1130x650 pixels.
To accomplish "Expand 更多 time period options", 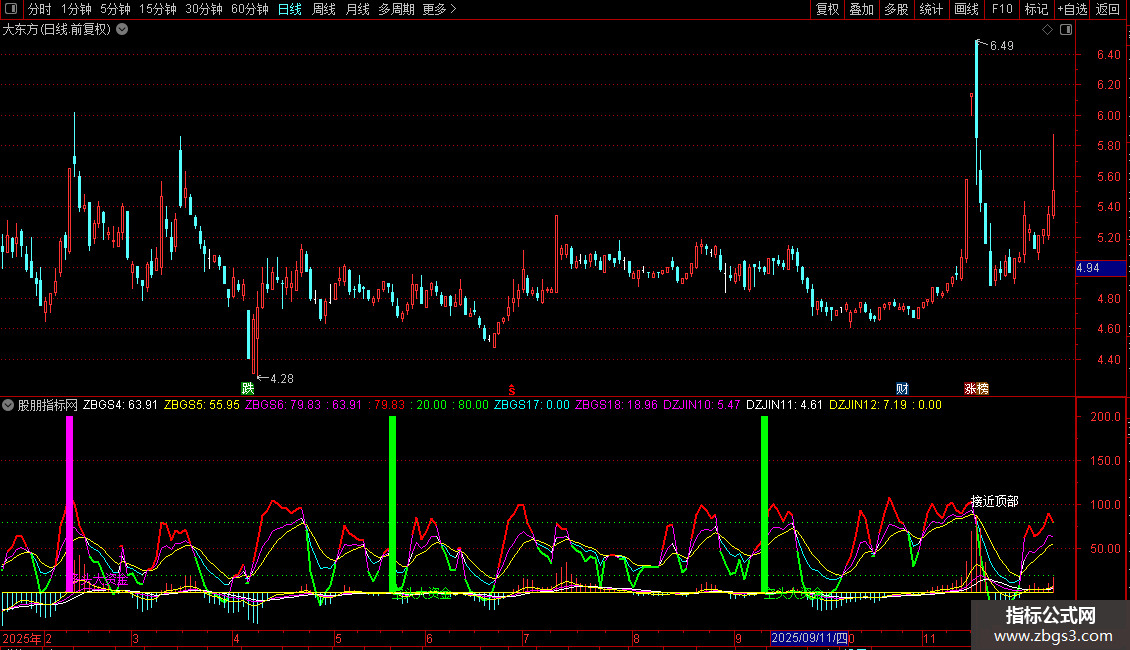I will (439, 9).
